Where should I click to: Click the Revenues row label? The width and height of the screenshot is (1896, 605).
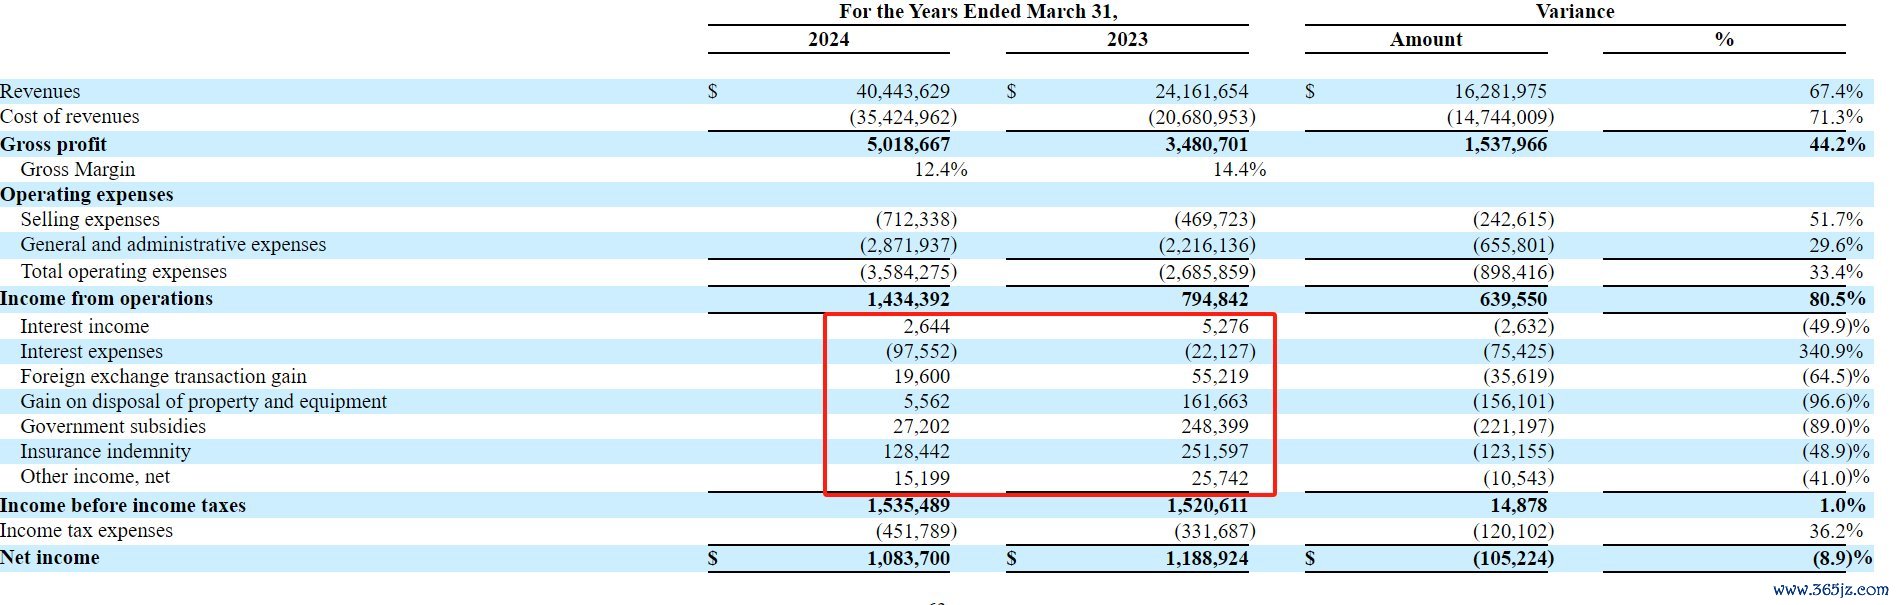click(40, 92)
